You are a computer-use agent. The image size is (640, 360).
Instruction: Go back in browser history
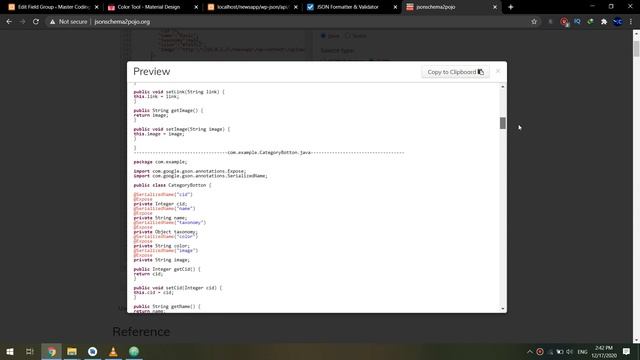click(9, 22)
